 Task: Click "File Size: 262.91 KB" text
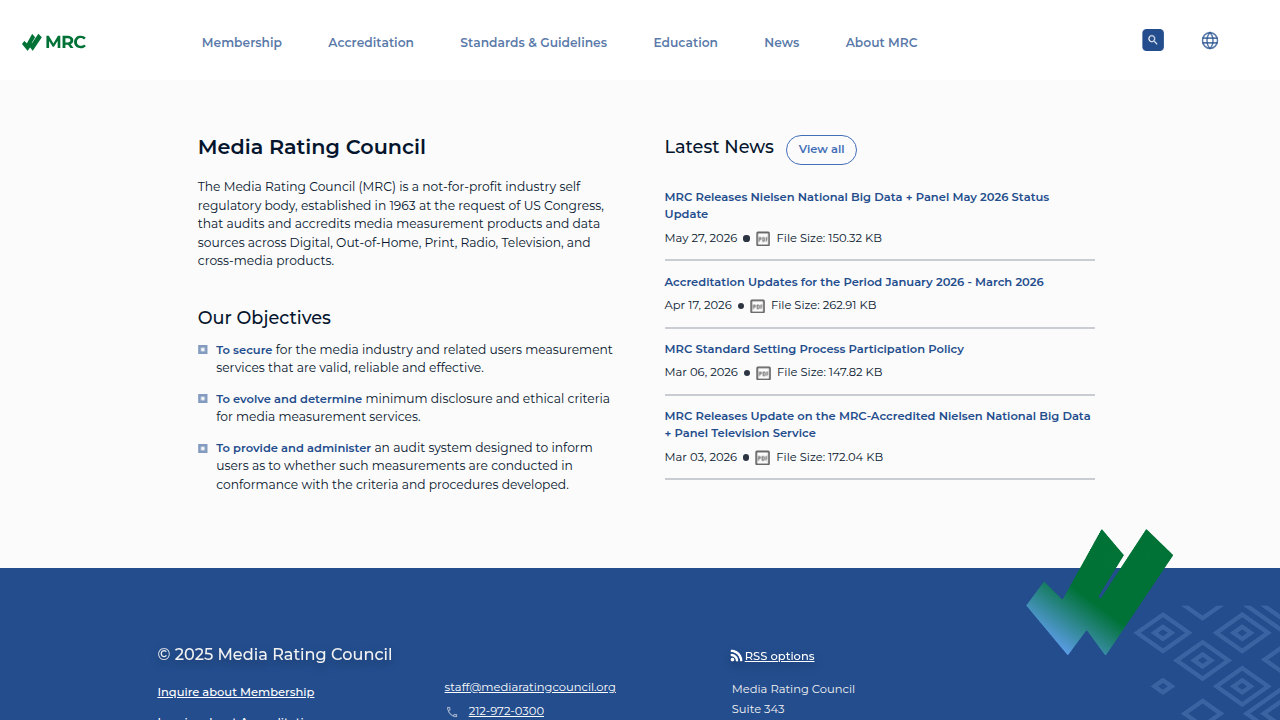click(x=824, y=305)
